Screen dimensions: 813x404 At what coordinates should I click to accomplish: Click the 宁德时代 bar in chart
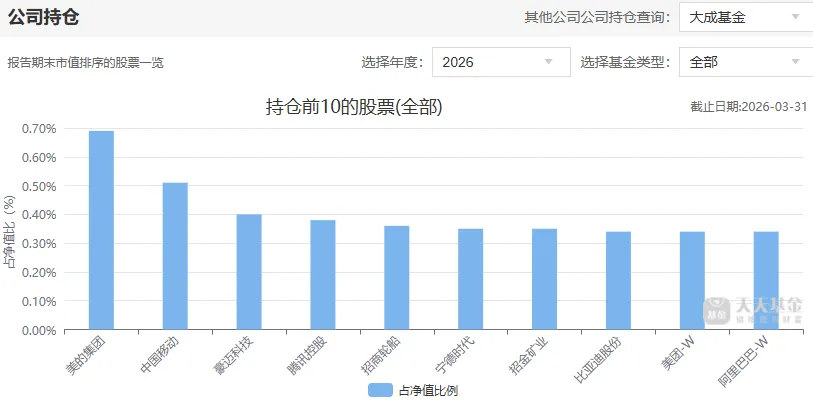tap(470, 279)
